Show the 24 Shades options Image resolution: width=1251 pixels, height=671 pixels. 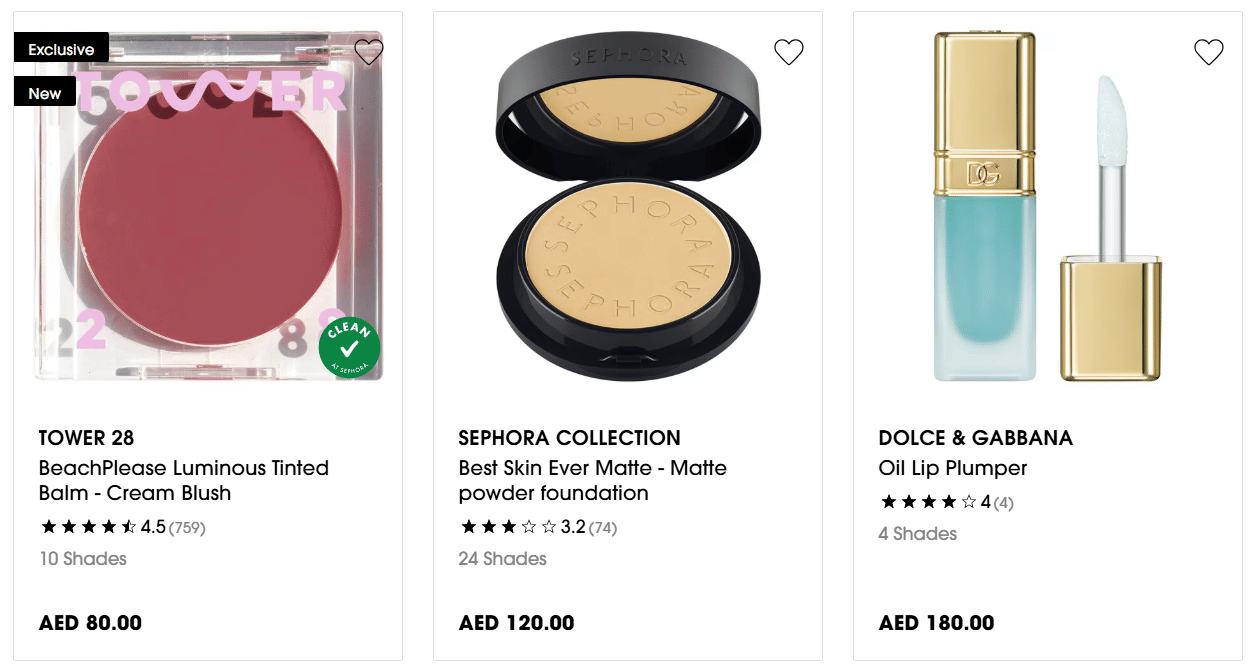tap(502, 559)
